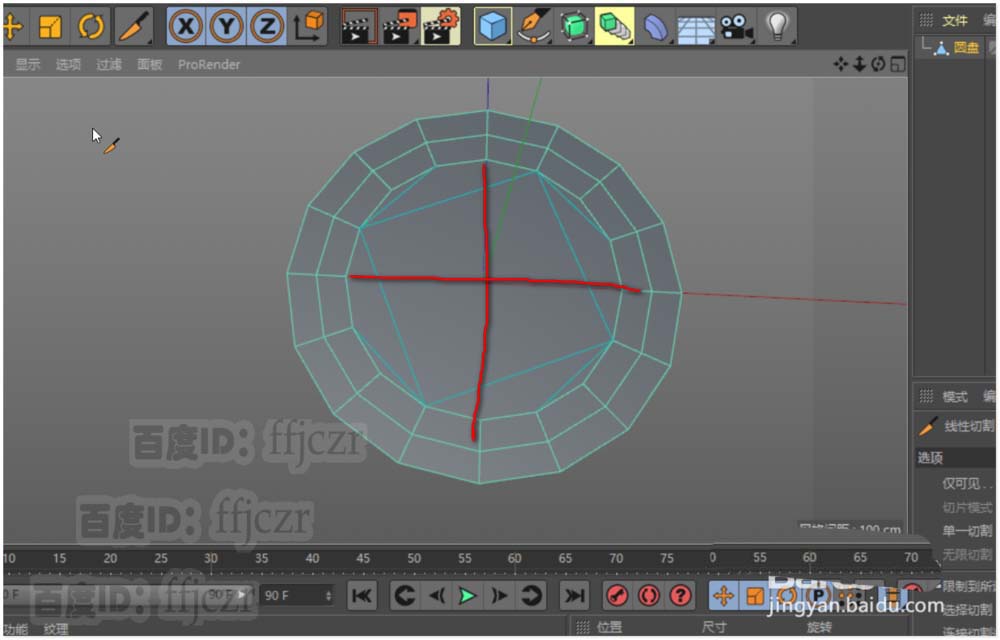Open the 显示 viewport menu
This screenshot has height=640, width=1000.
pos(28,65)
